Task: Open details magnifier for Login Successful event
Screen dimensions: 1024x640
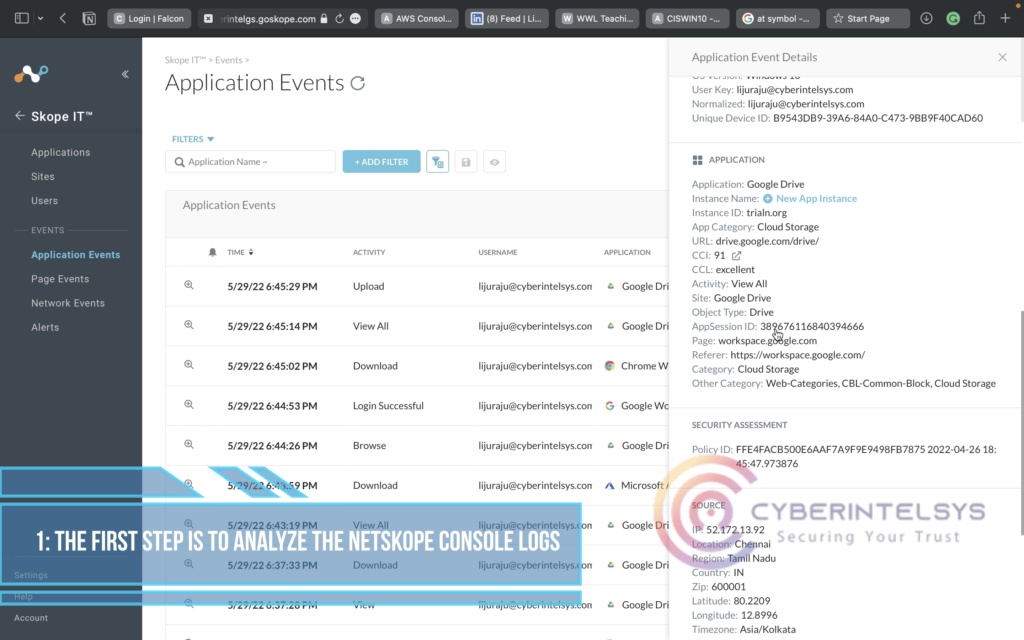Action: pos(189,405)
